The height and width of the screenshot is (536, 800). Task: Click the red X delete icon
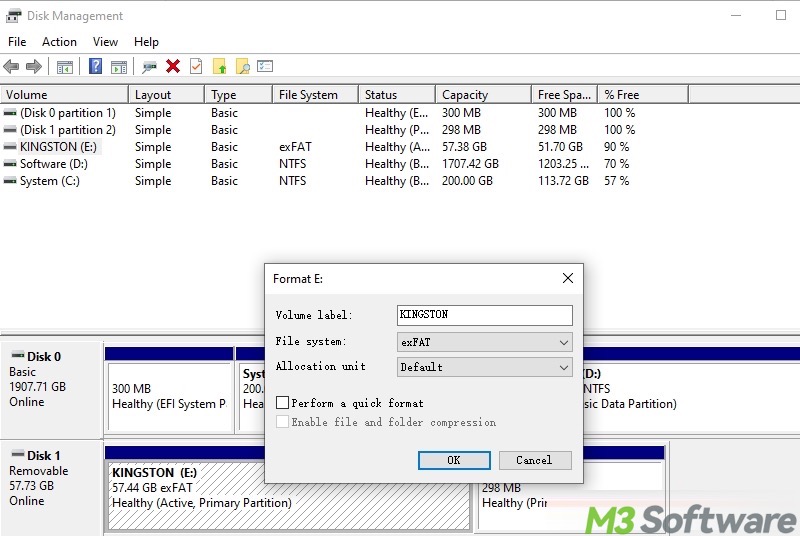173,67
